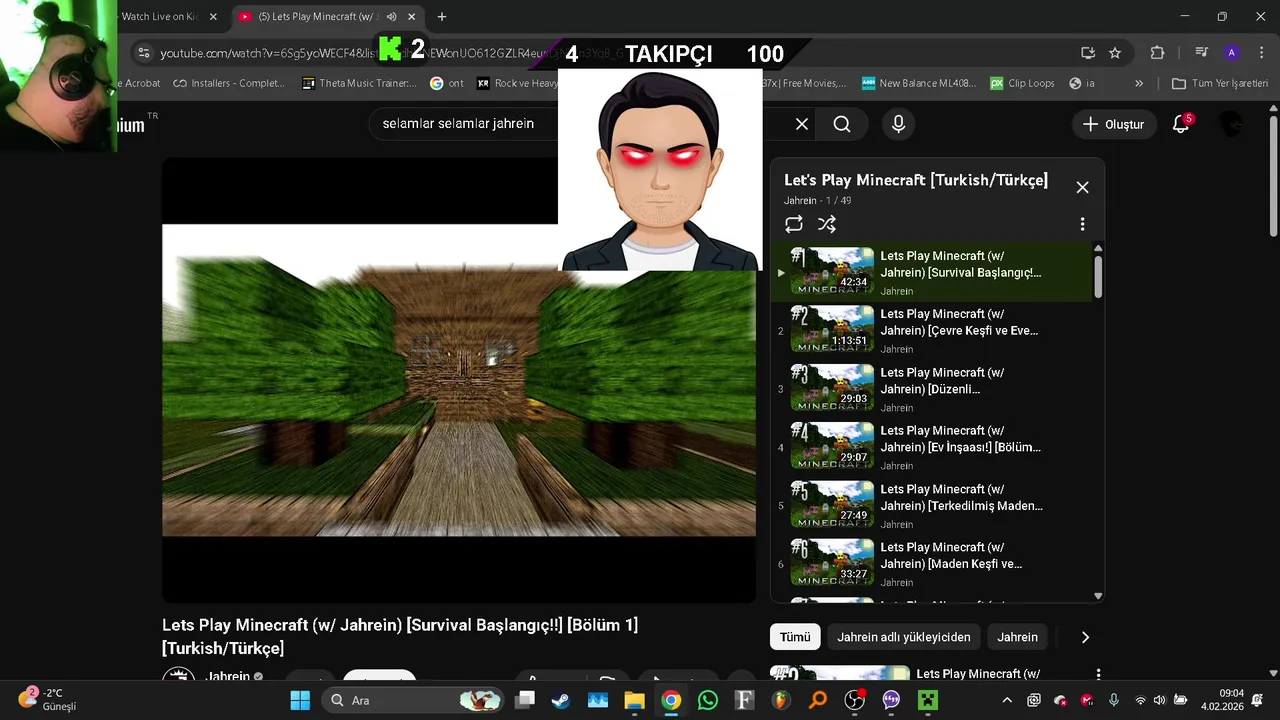Open a new Chrome tab
Viewport: 1280px width, 720px height.
(x=441, y=16)
